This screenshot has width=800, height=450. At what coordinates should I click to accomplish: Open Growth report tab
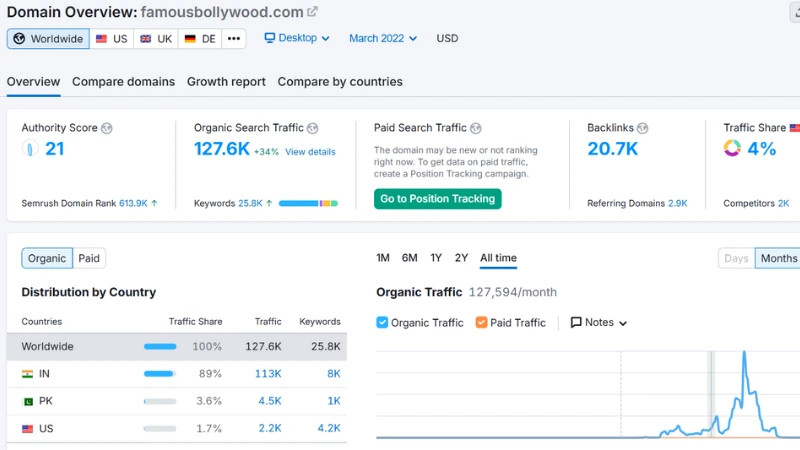coord(226,82)
